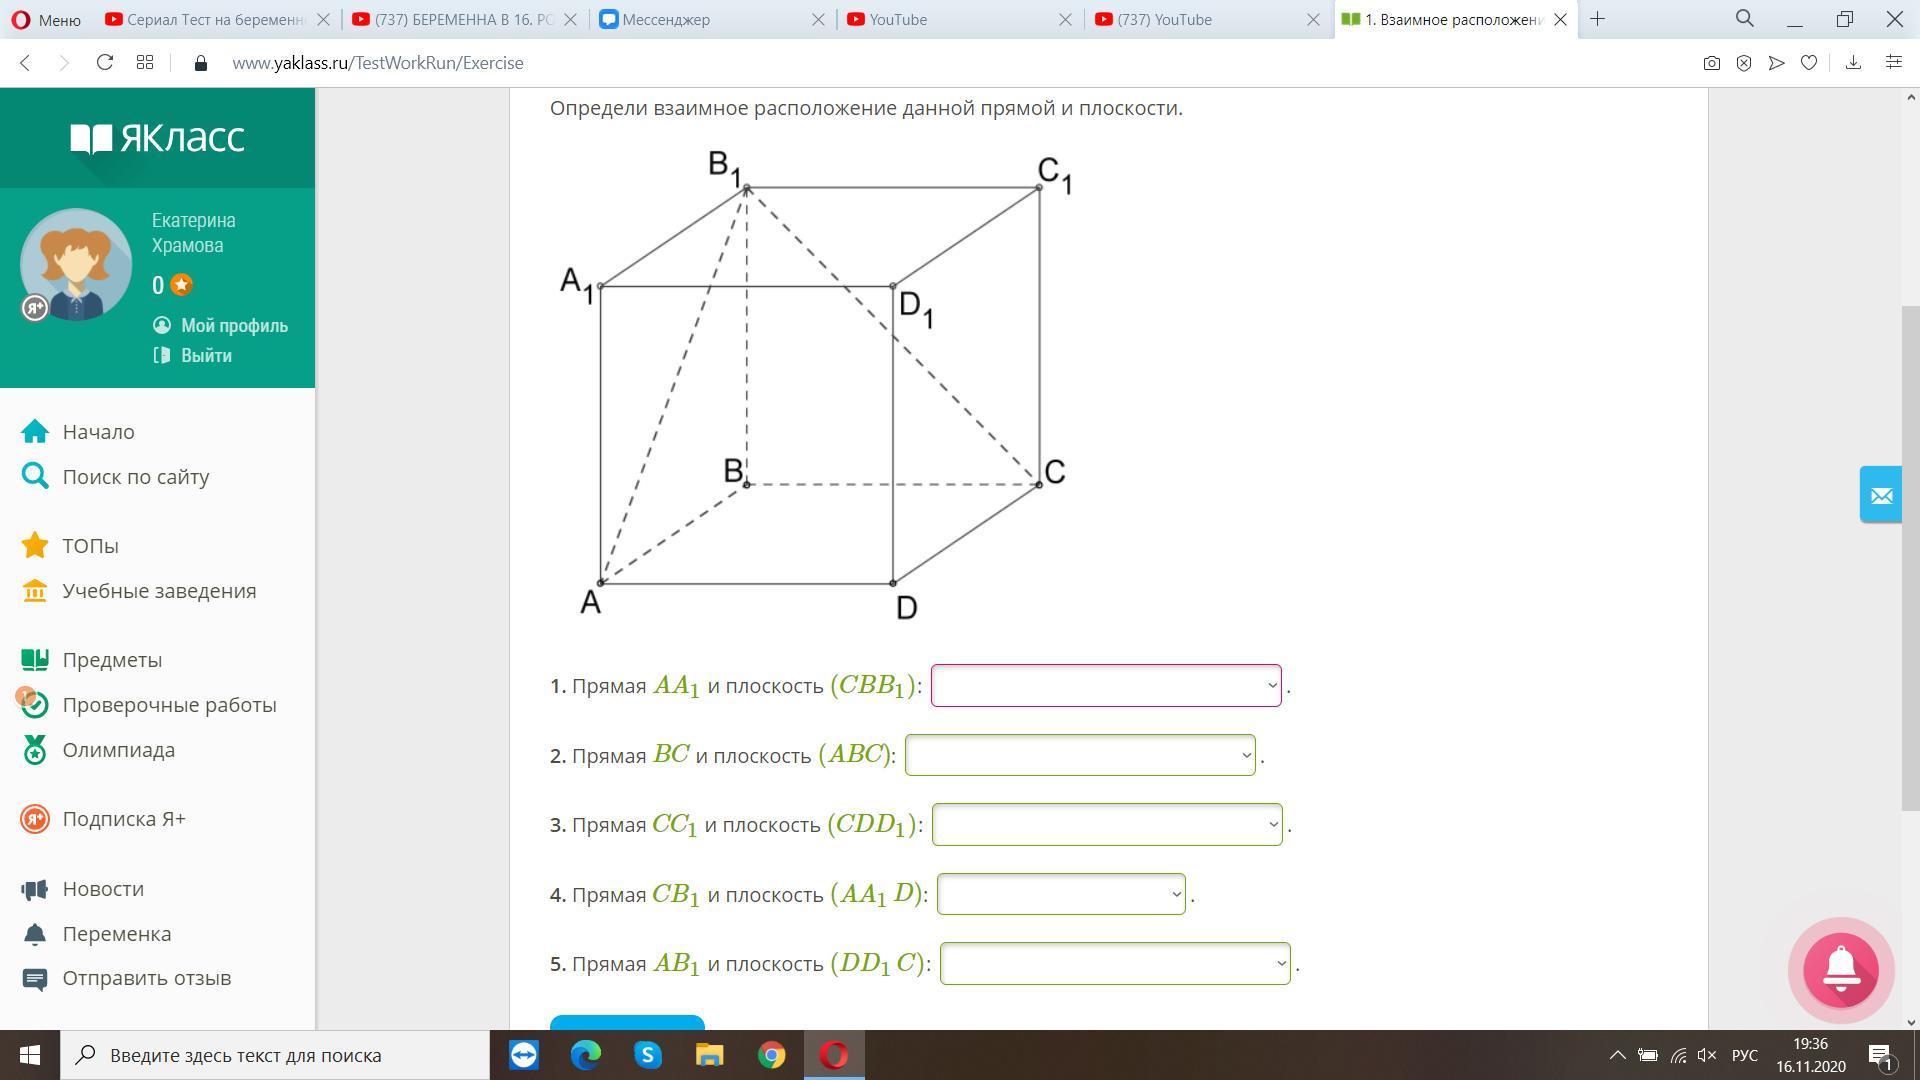Open Google Chrome from the taskbar
Viewport: 1920px width, 1080px height.
click(x=772, y=1055)
